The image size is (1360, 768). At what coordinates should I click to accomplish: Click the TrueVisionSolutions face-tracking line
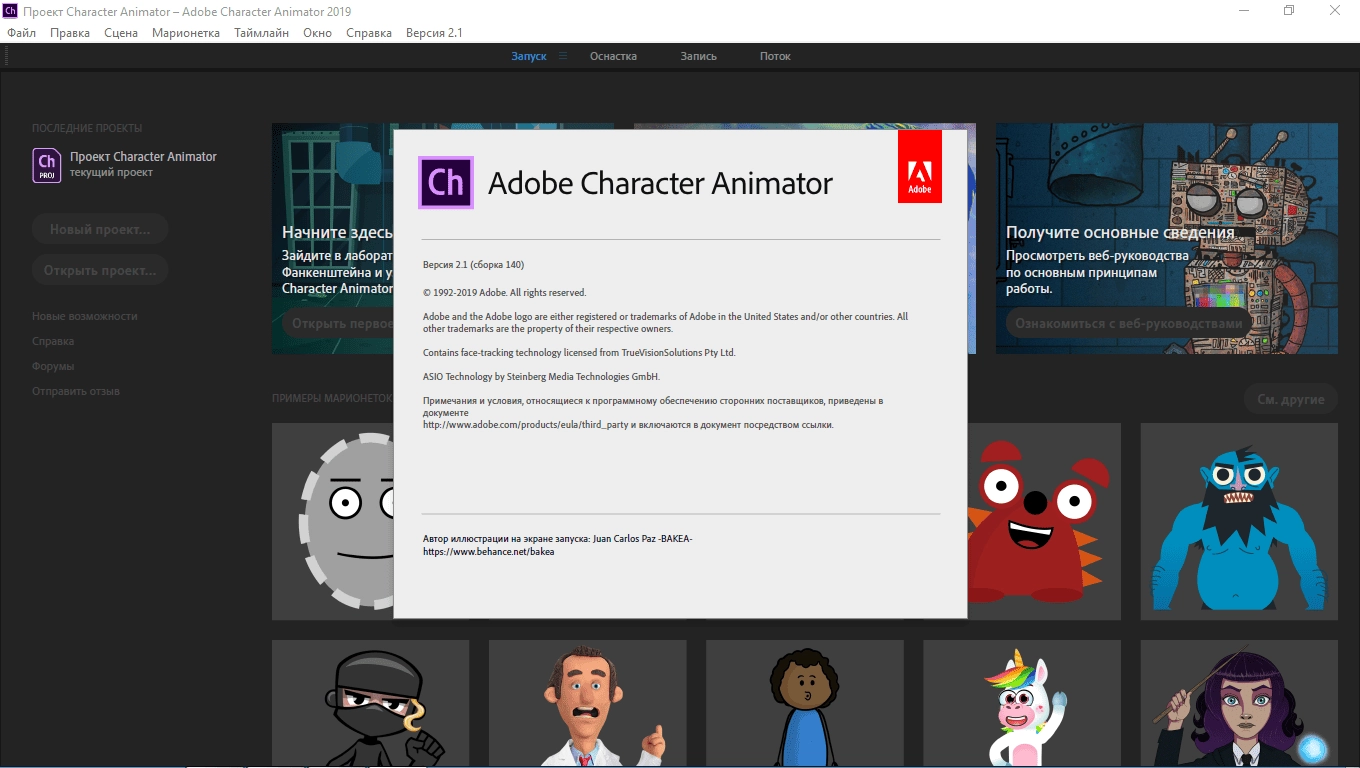point(579,353)
